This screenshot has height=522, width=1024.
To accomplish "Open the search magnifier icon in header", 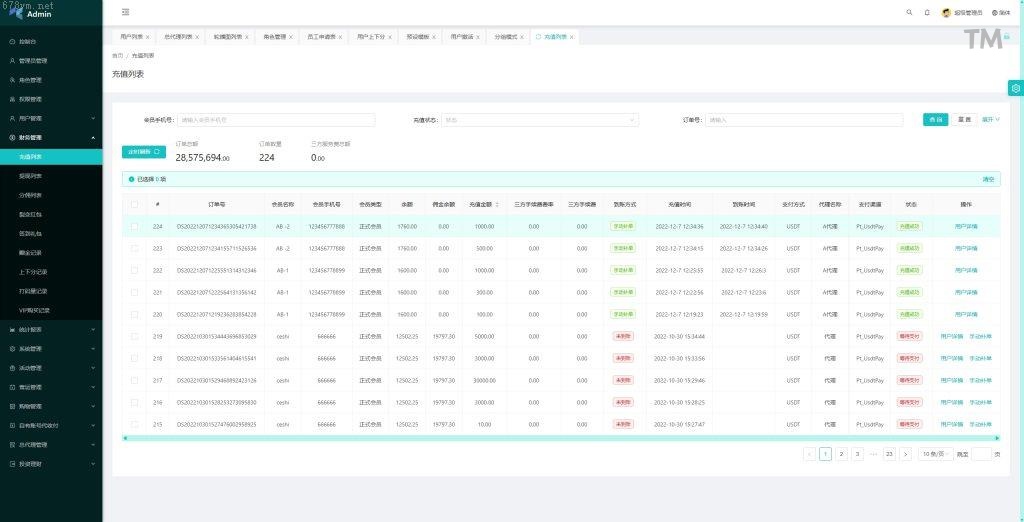I will (x=909, y=12).
